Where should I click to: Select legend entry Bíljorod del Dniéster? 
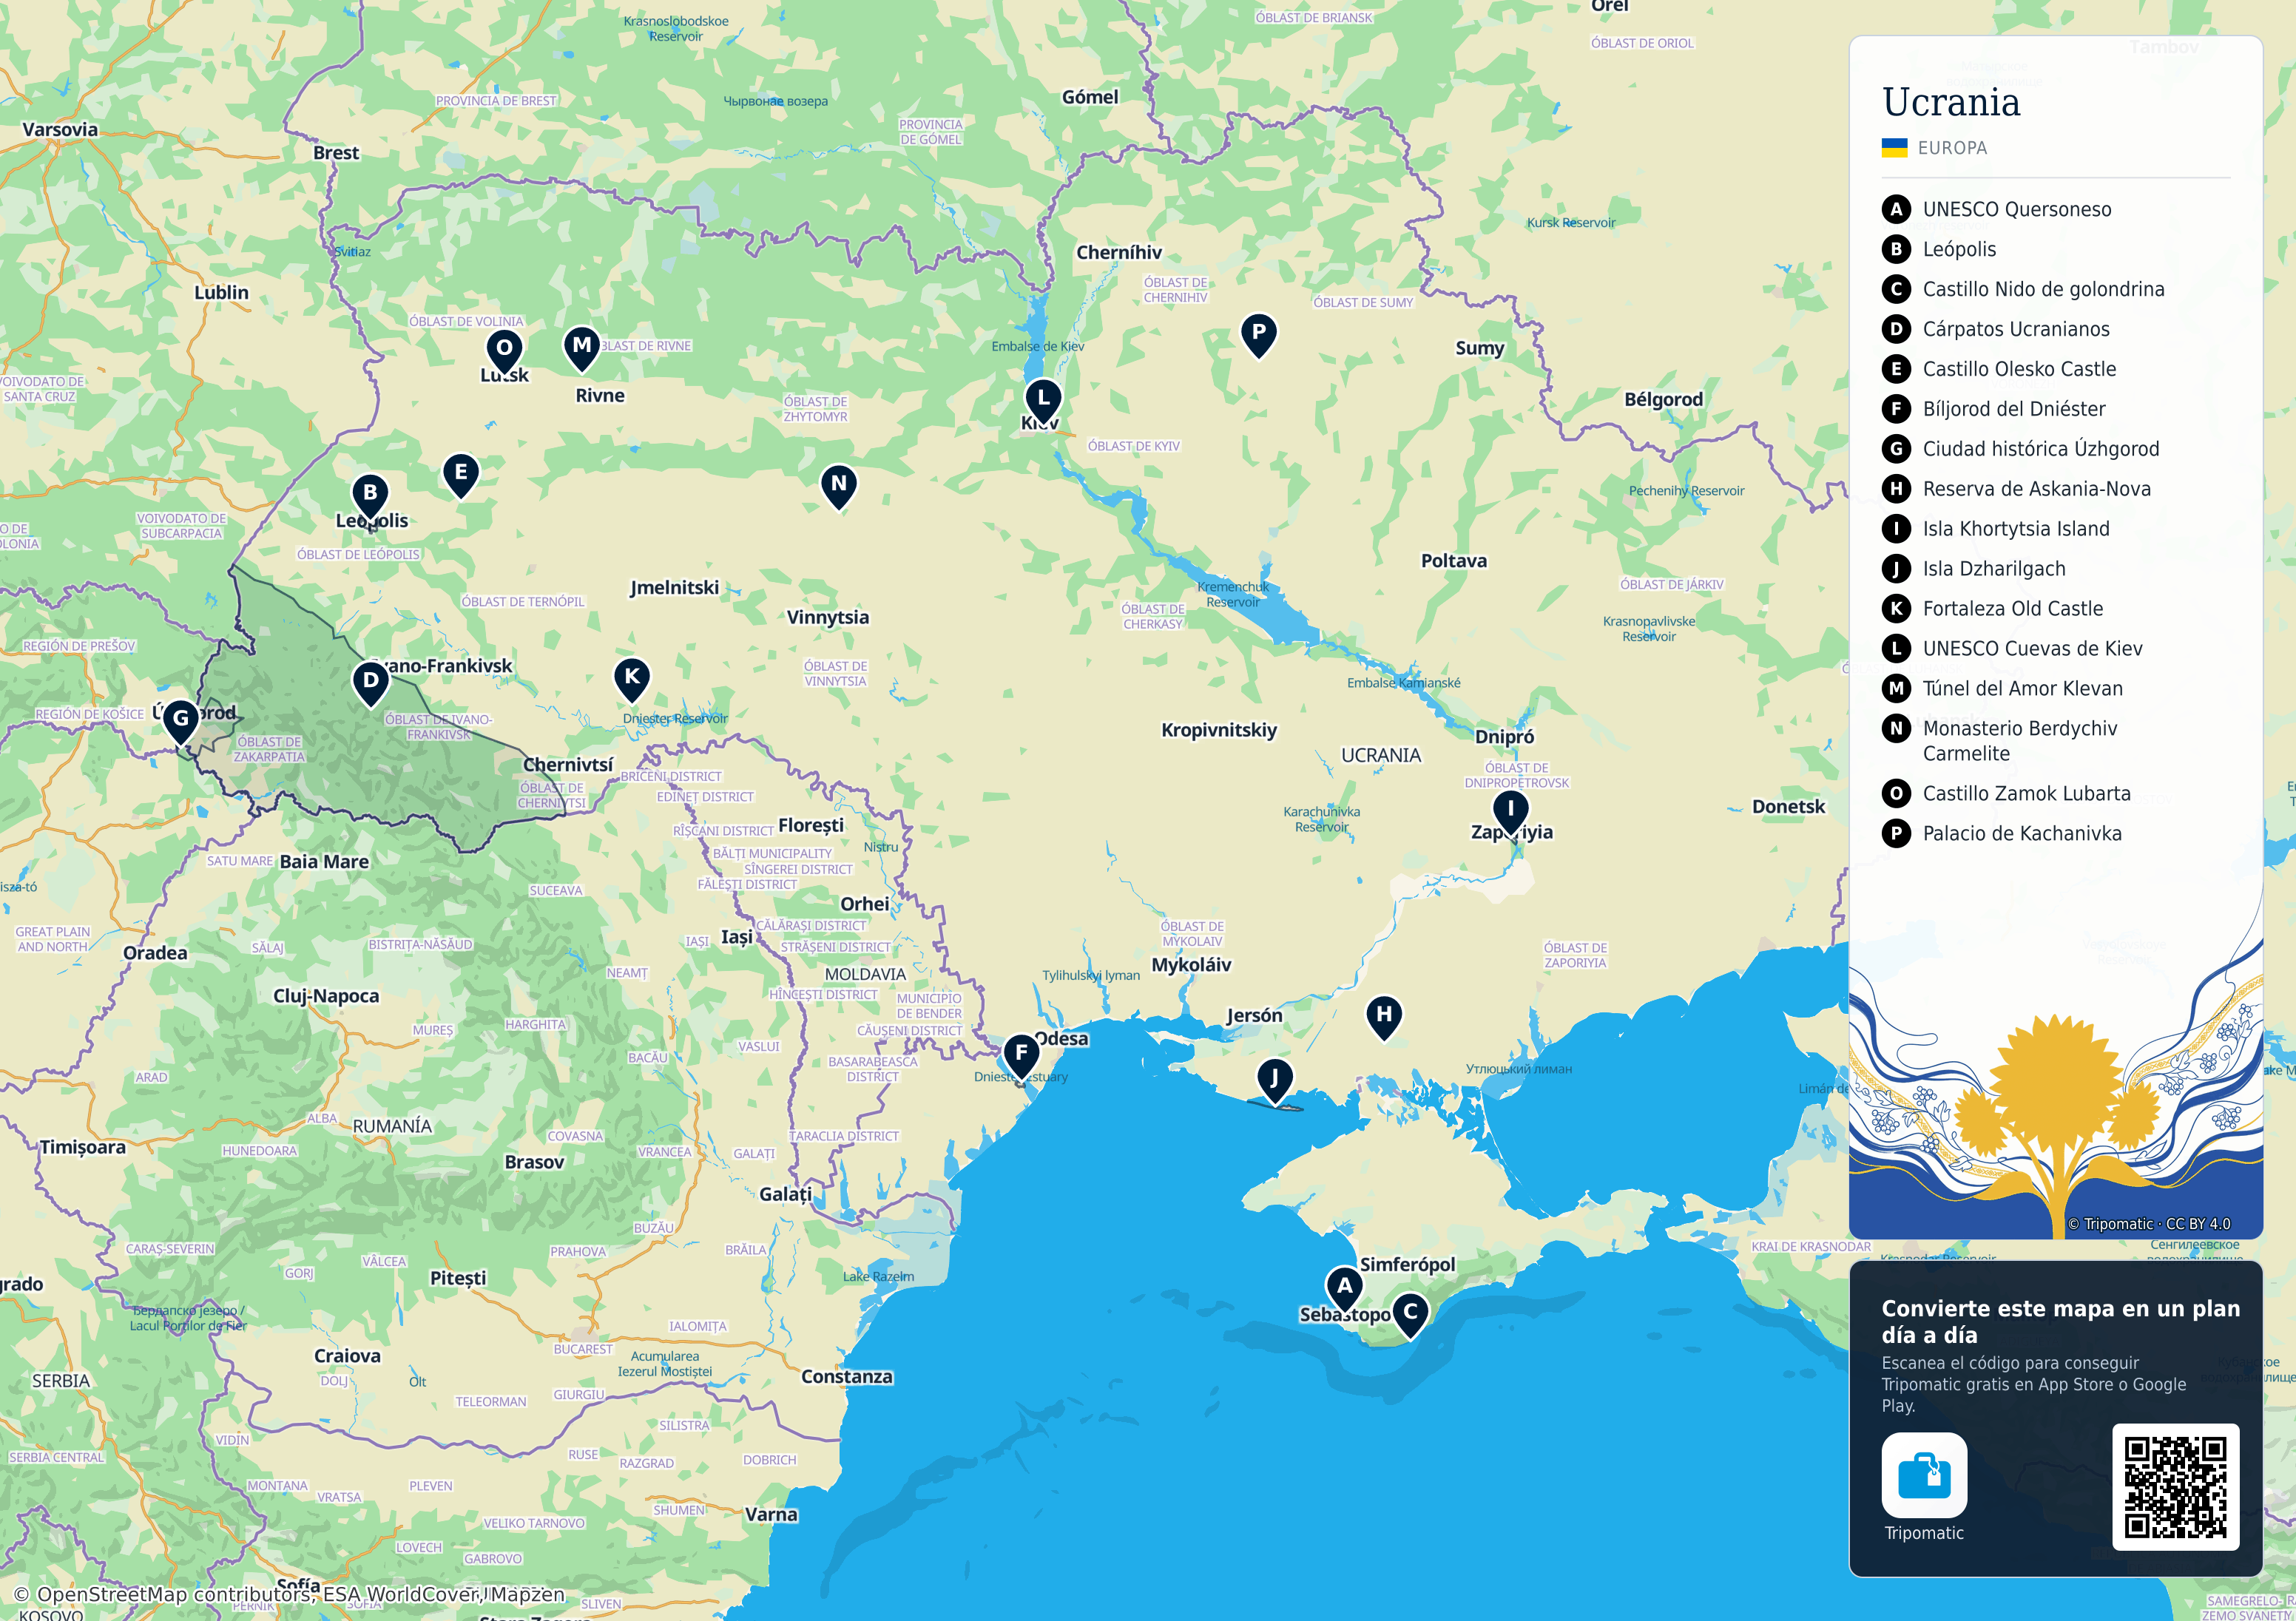click(2014, 409)
